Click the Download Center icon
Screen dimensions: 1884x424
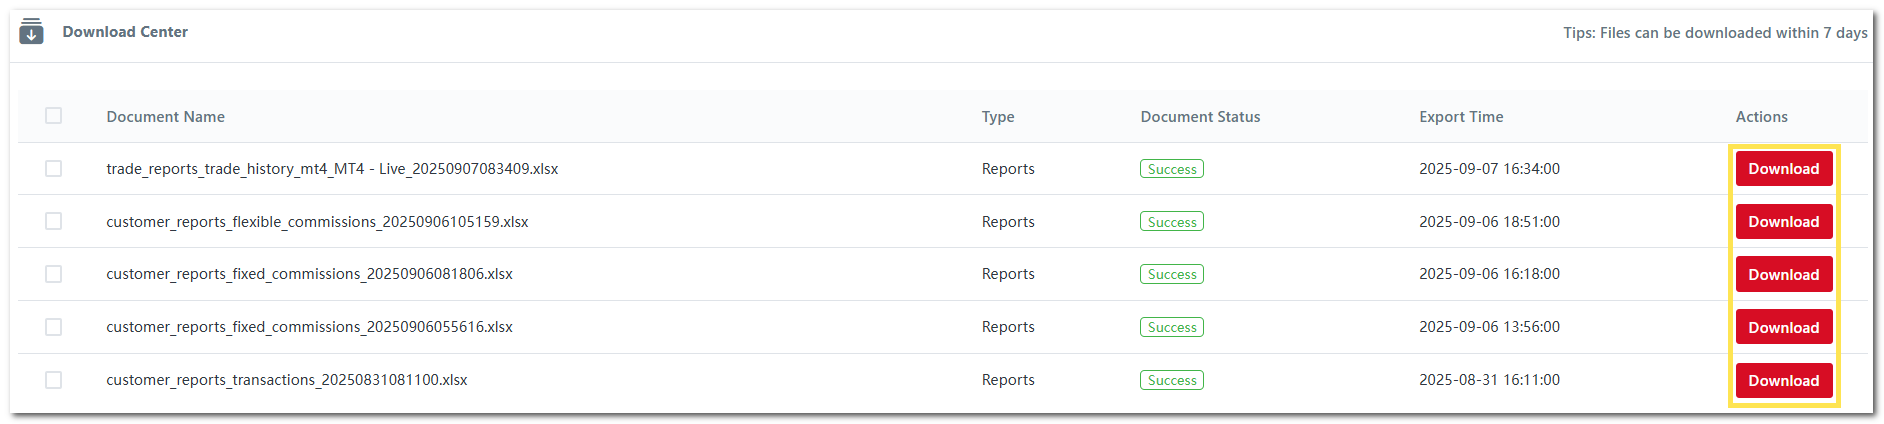point(31,32)
